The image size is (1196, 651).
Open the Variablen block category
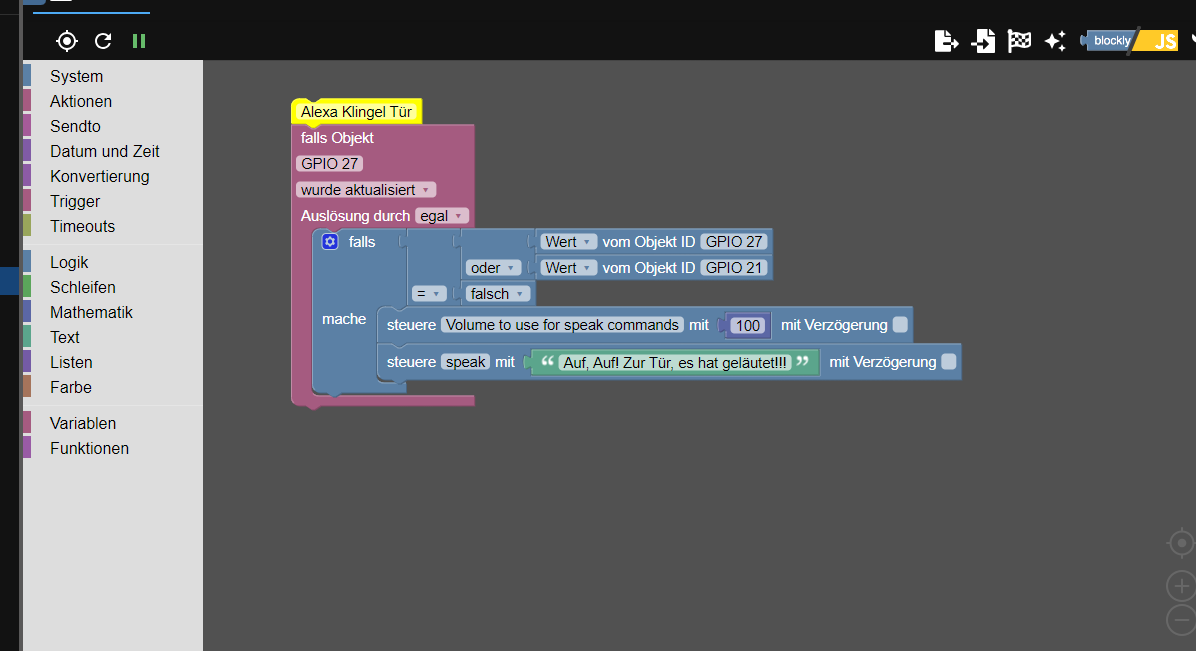pos(113,424)
